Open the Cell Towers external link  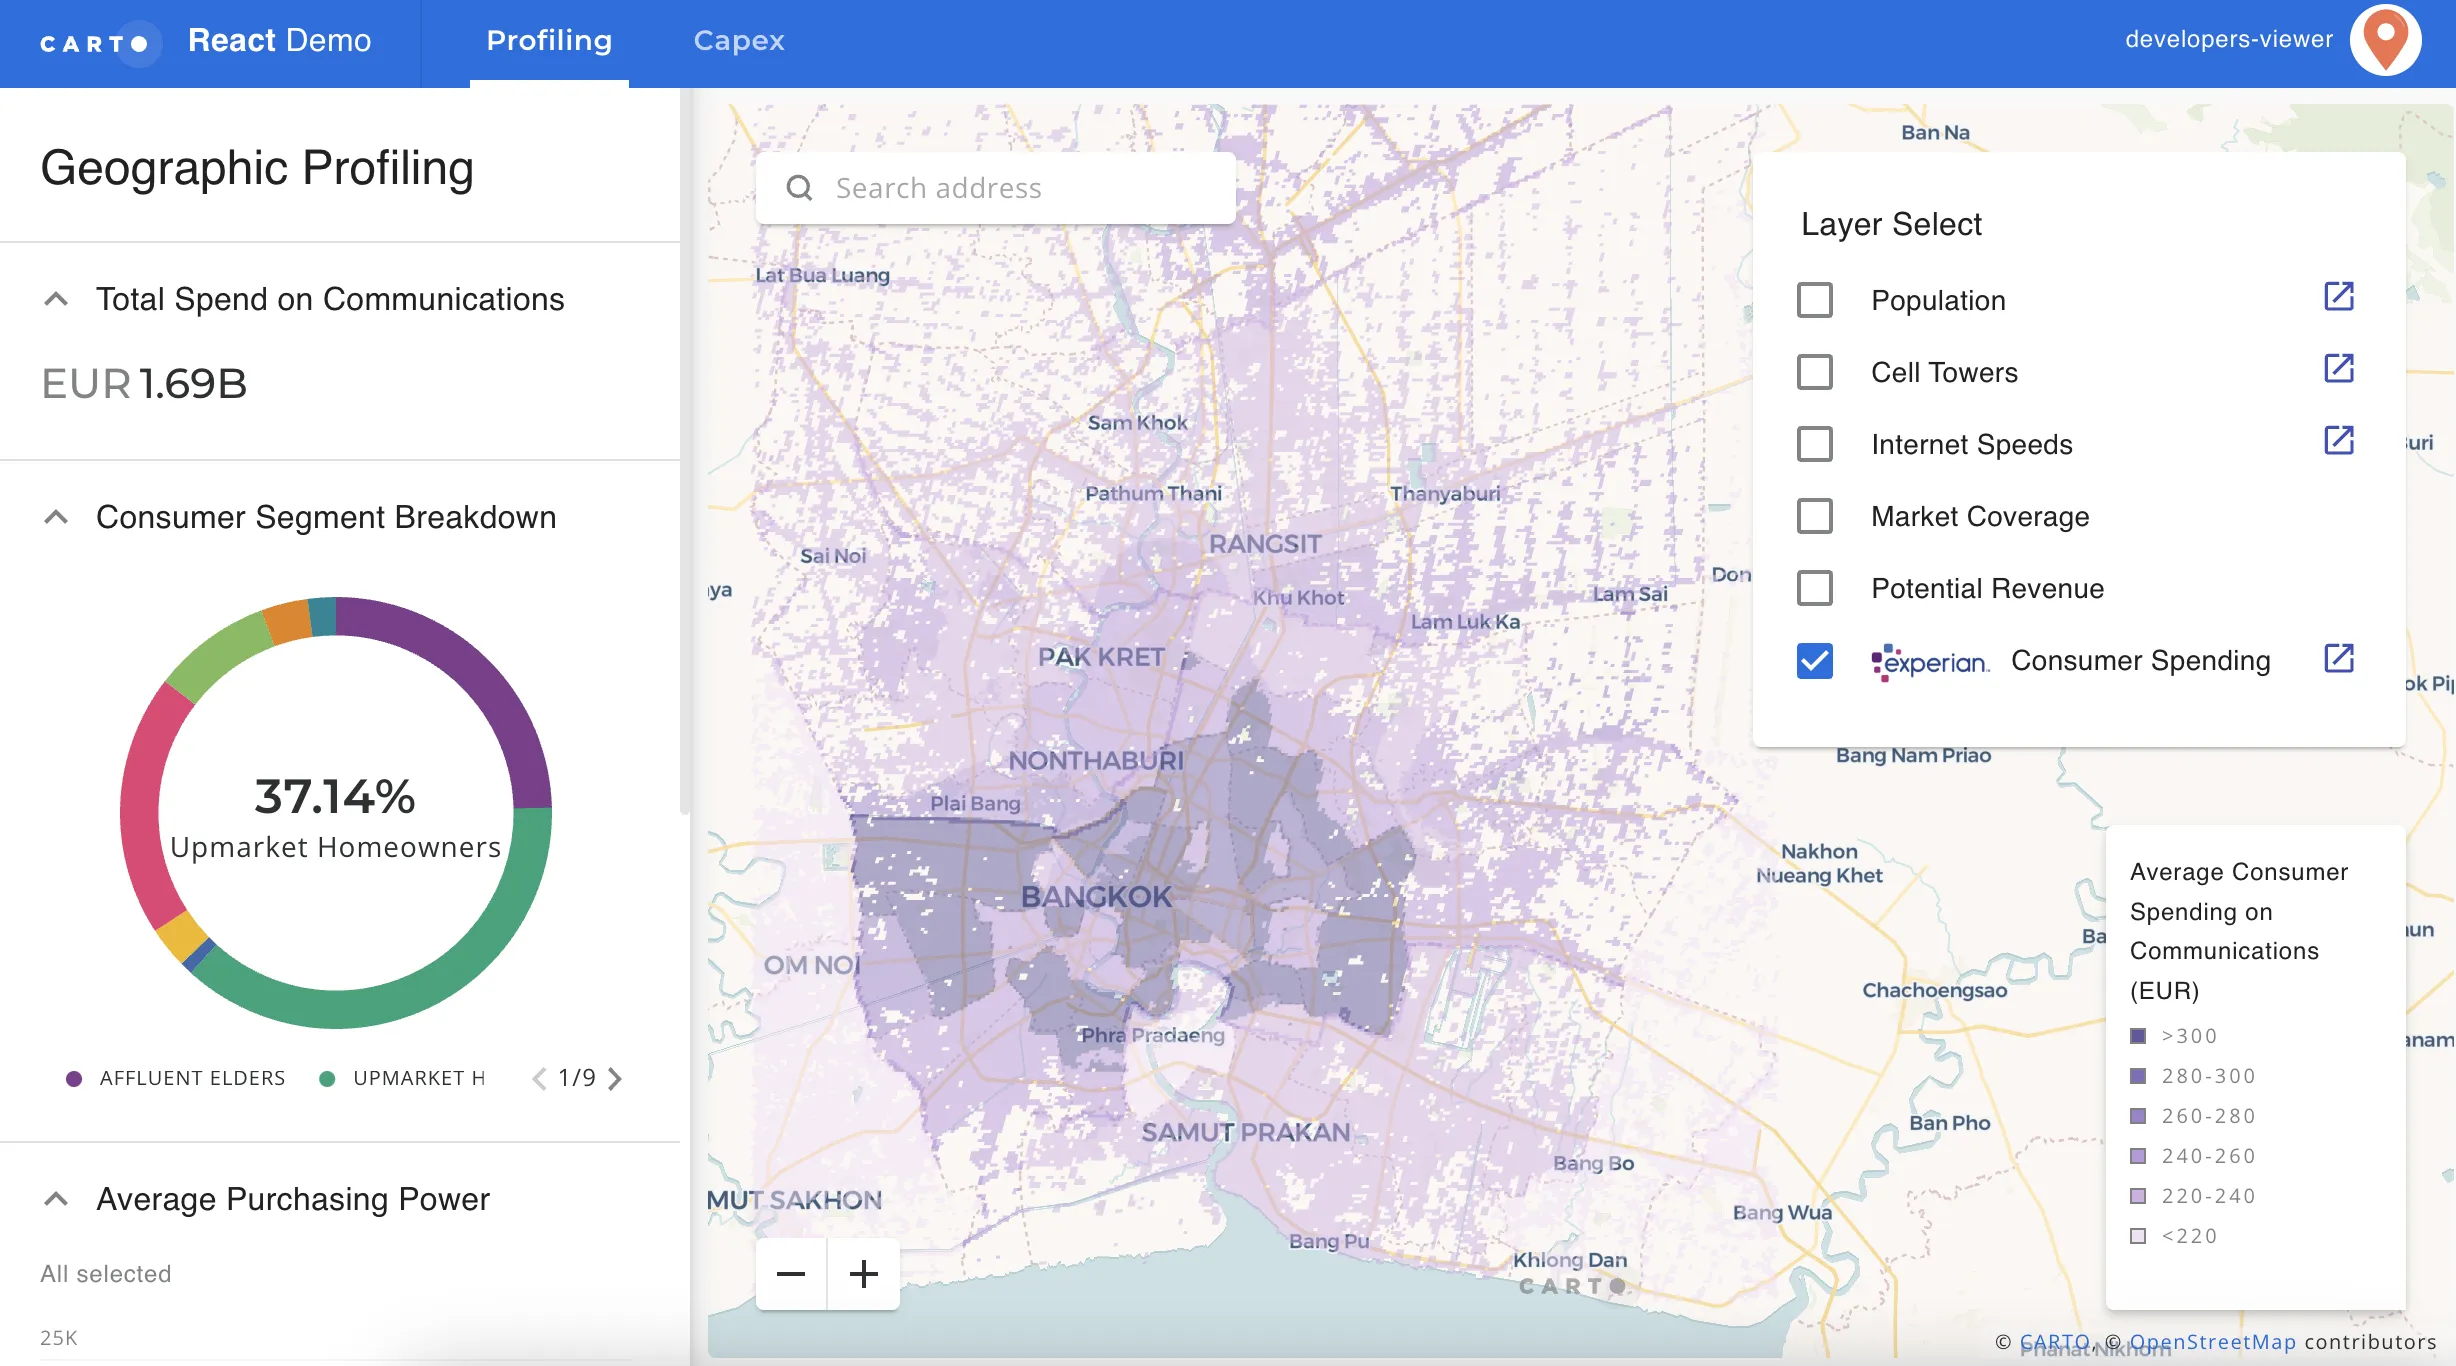2340,368
